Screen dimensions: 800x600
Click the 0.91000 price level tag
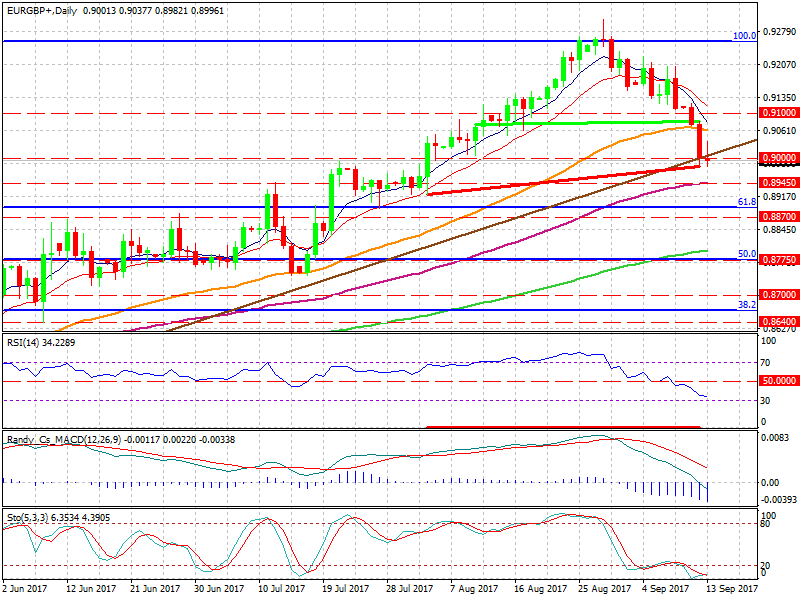778,114
